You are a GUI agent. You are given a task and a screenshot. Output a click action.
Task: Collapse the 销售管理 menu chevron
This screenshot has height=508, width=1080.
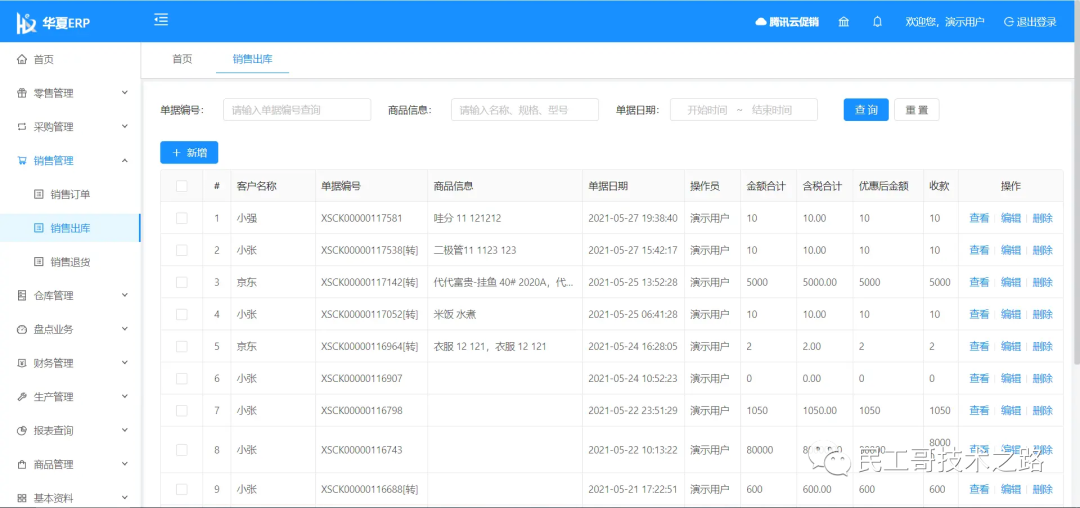coord(125,160)
